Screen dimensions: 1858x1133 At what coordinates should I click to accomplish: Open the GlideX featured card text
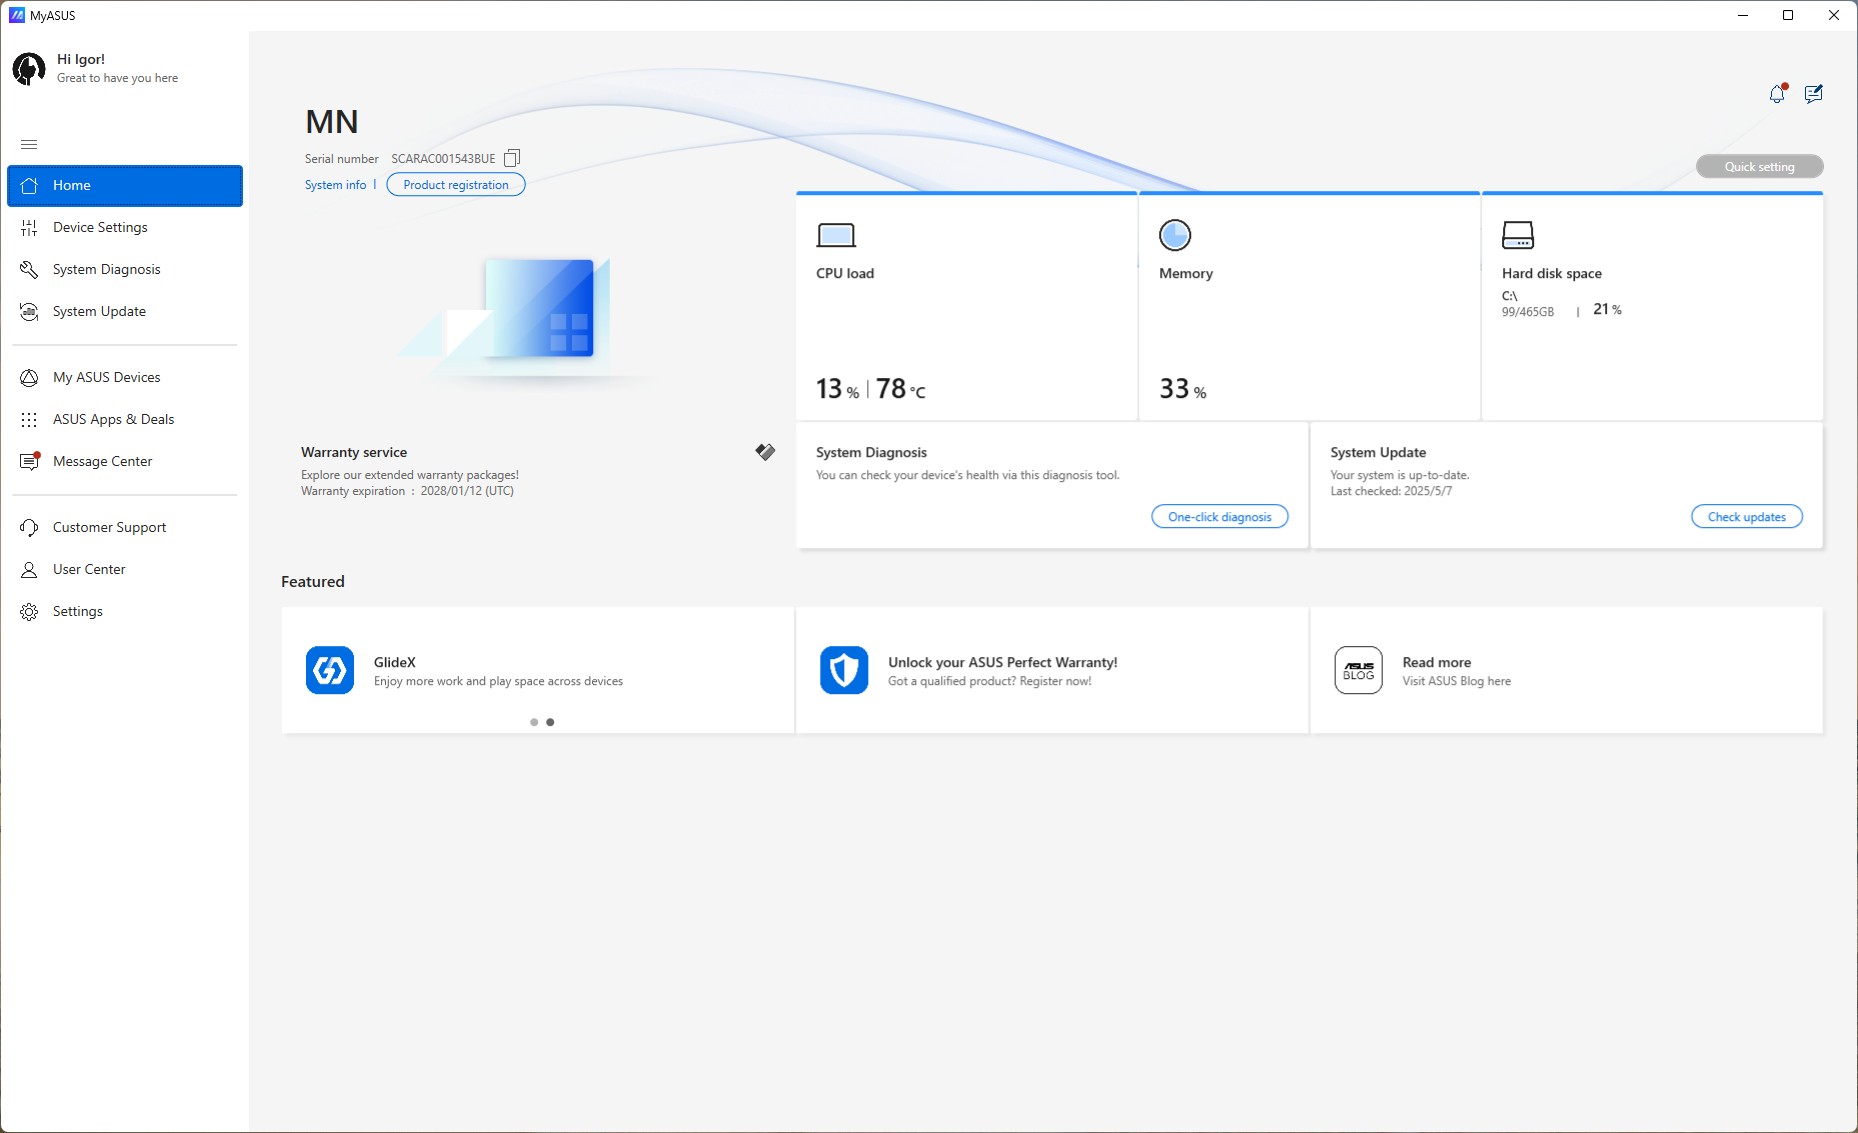point(498,671)
